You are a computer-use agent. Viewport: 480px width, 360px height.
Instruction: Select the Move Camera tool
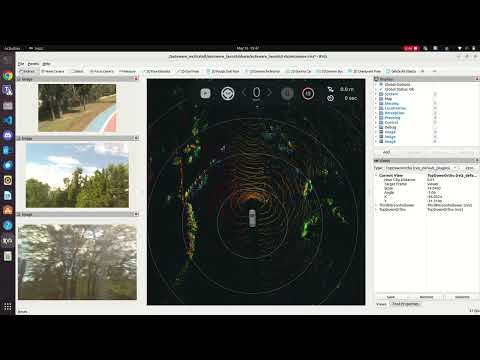coord(52,71)
